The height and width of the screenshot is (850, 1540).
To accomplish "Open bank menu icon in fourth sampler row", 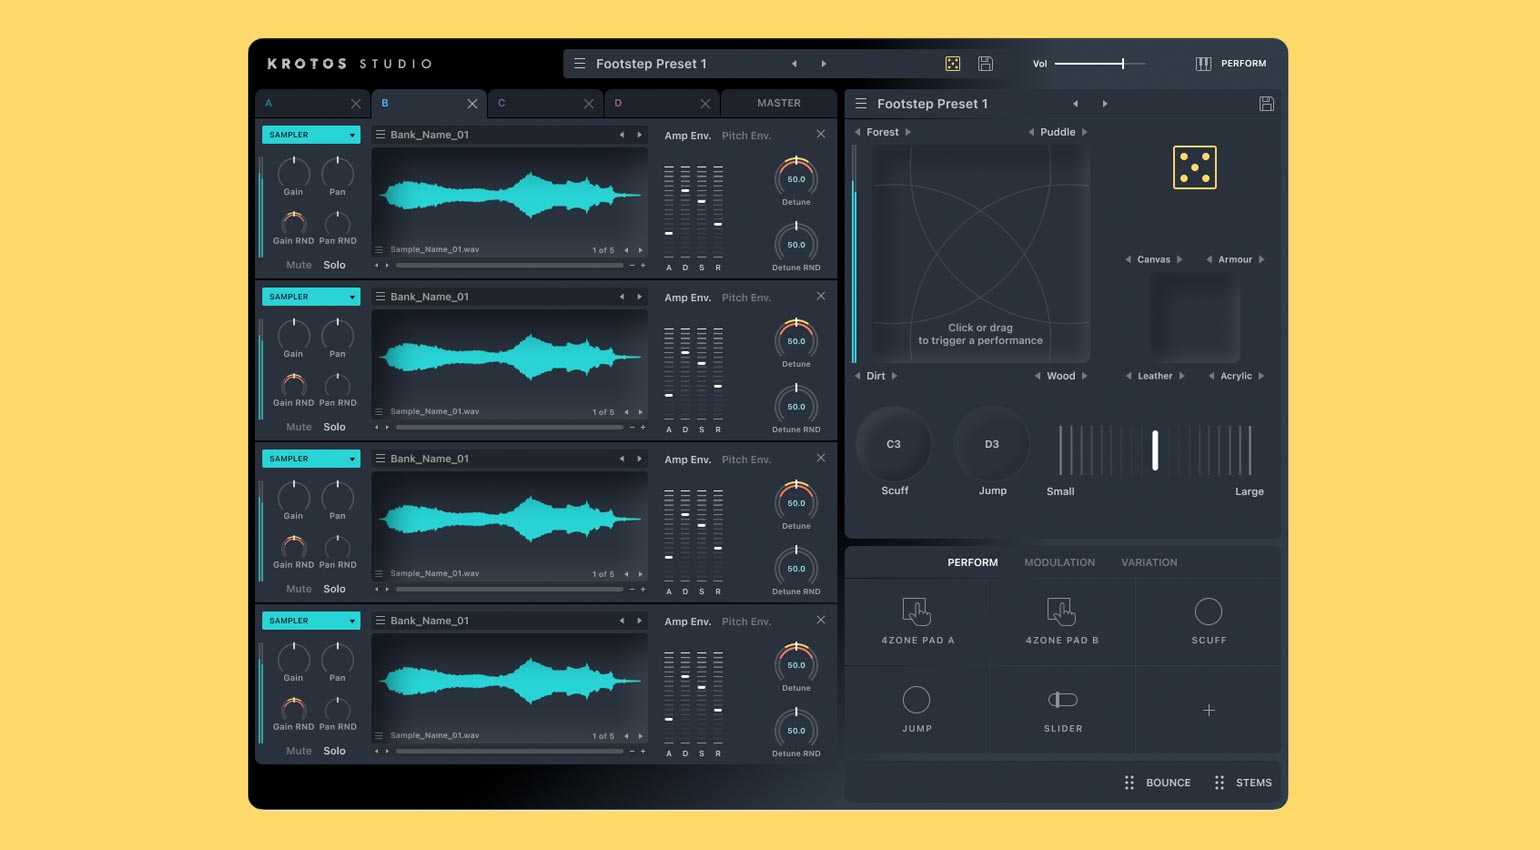I will pos(380,621).
